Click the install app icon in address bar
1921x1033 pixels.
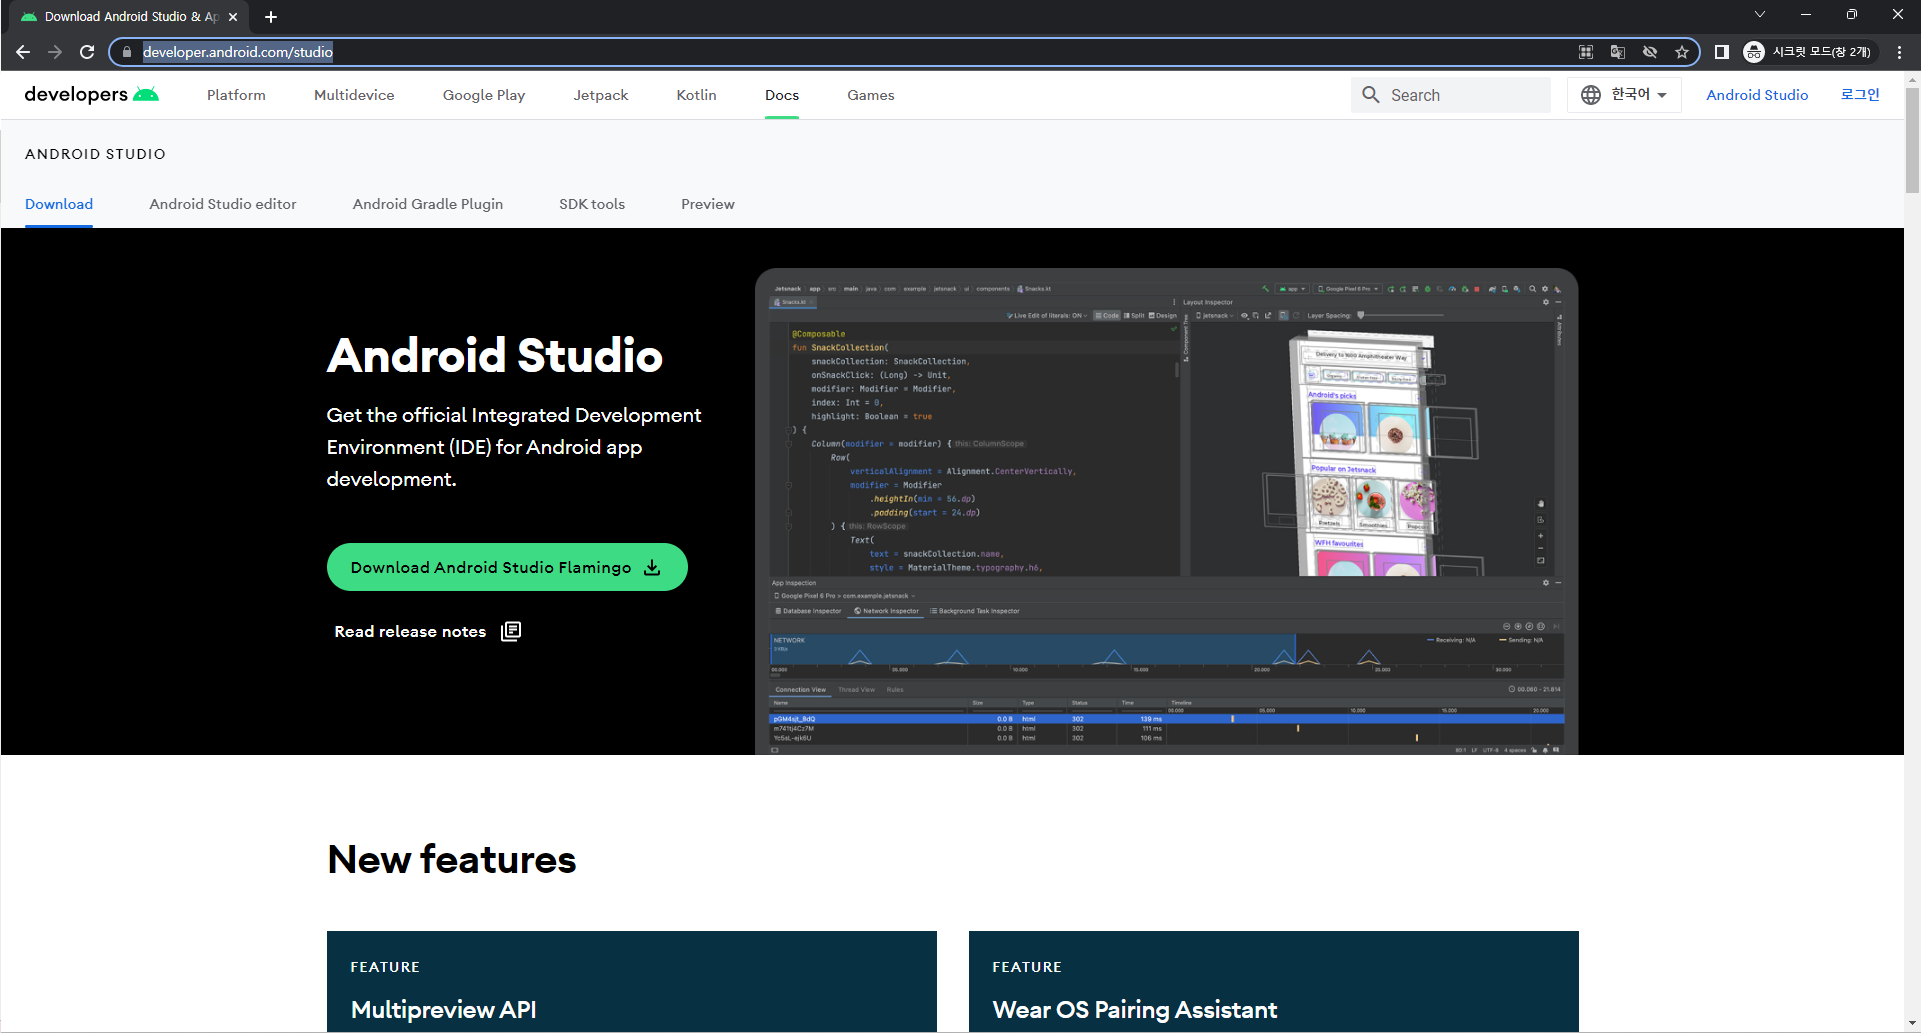[1586, 52]
